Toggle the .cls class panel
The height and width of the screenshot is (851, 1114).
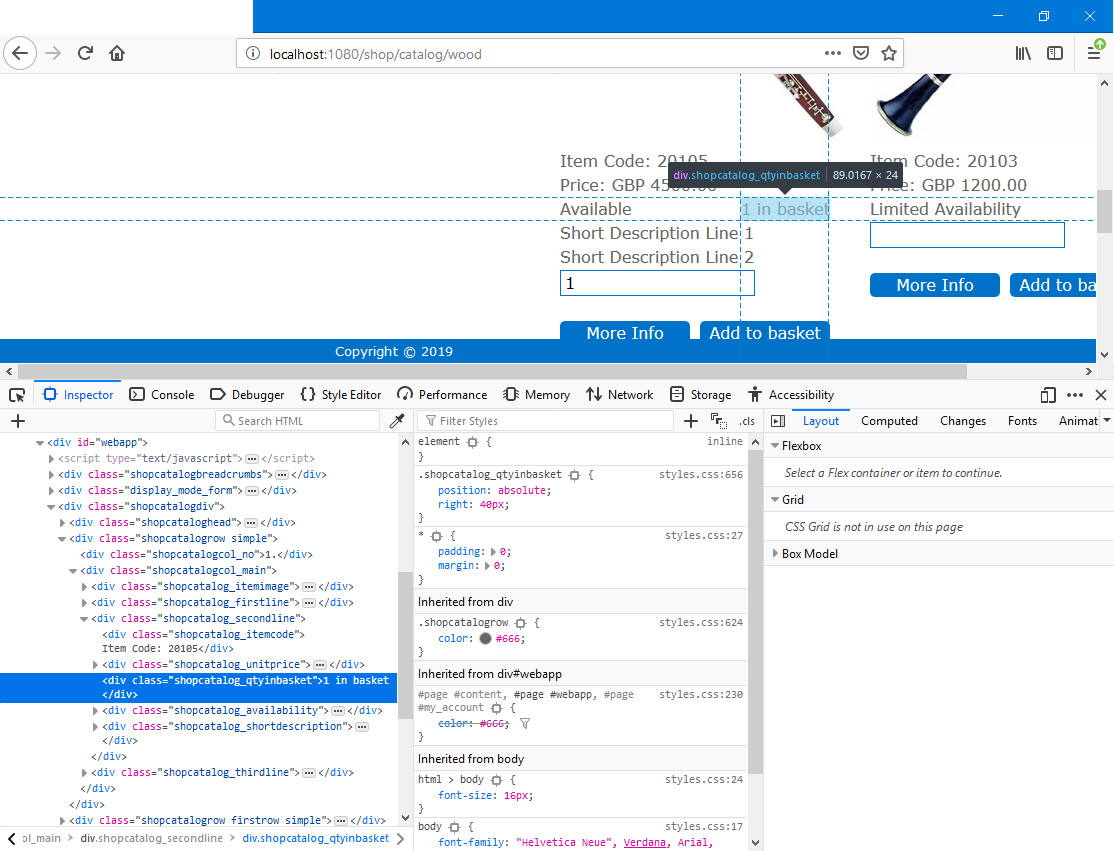747,421
